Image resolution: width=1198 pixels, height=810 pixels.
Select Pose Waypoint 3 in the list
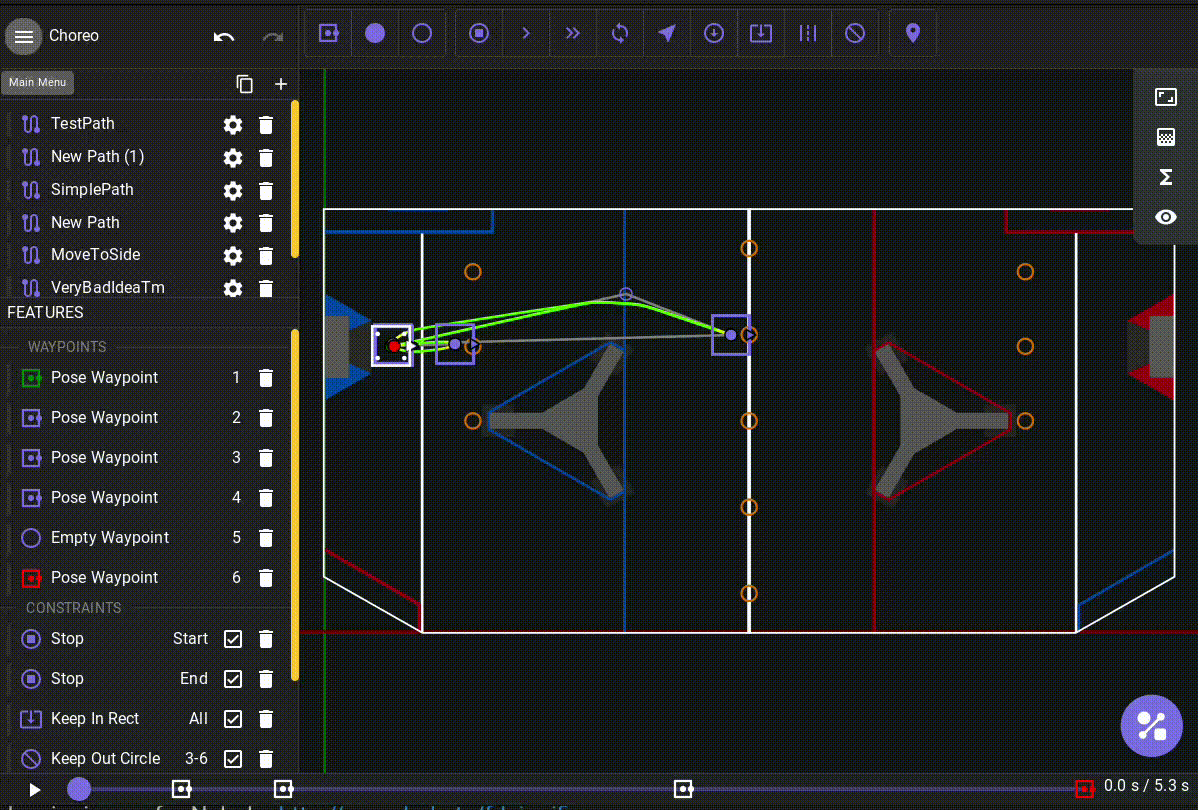pyautogui.click(x=145, y=458)
